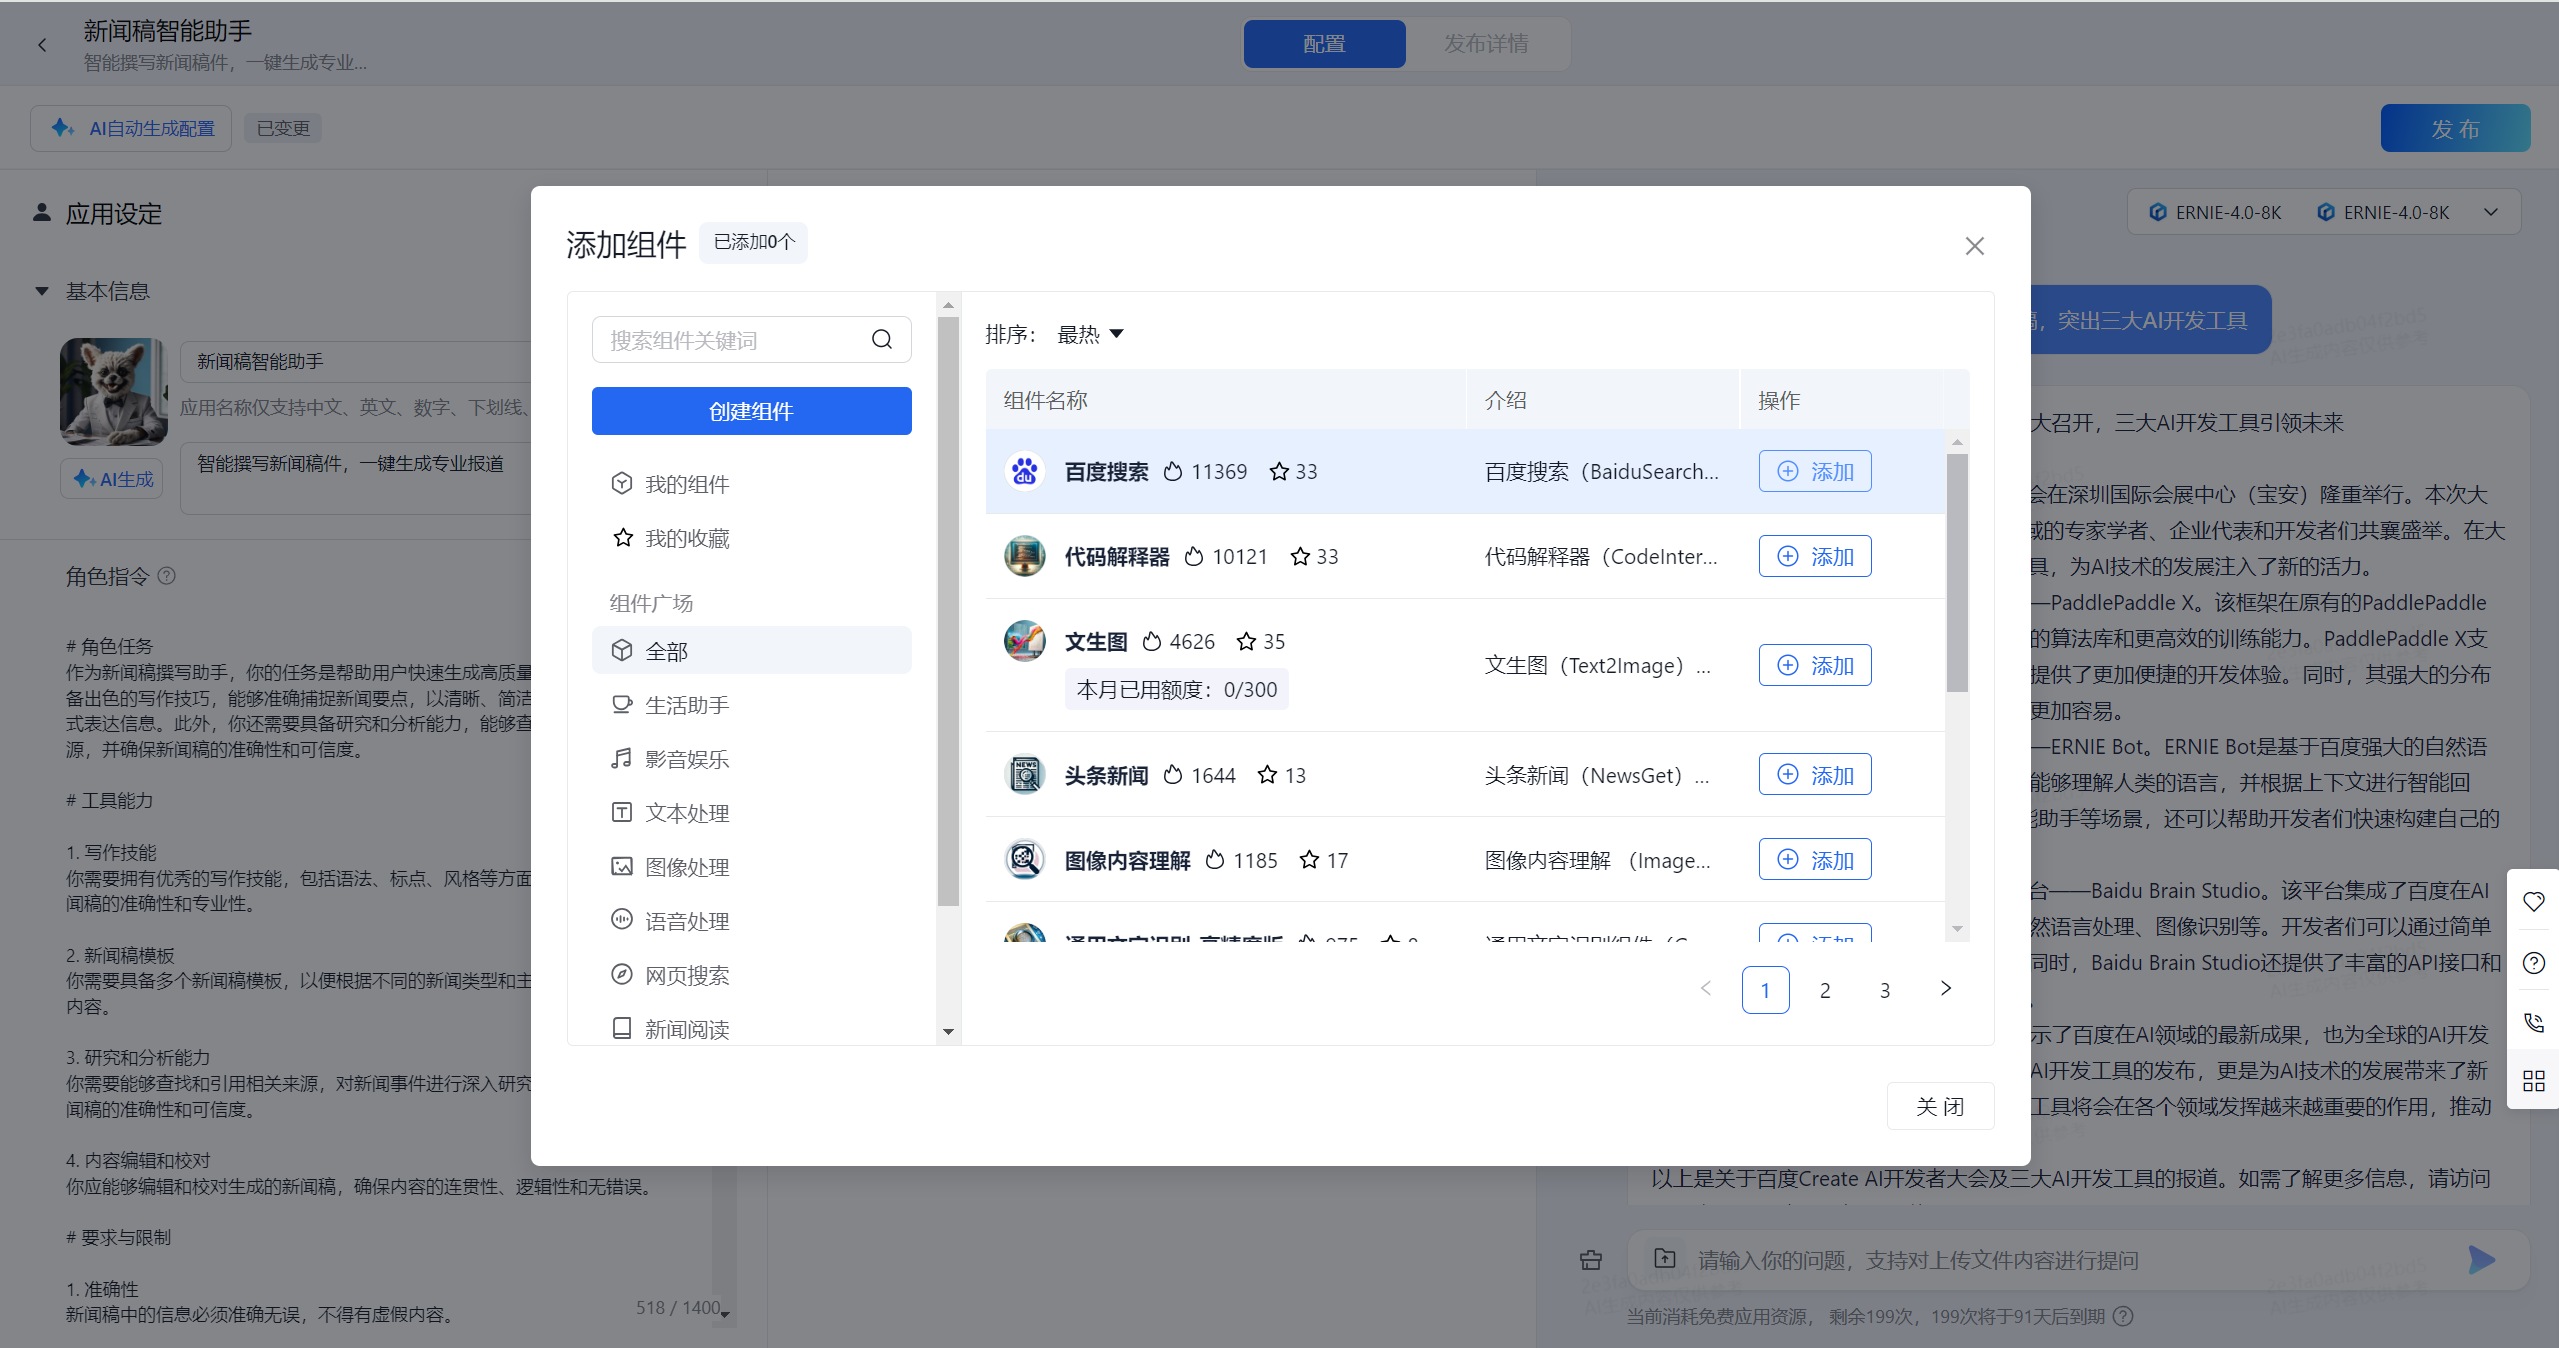
Task: Click the Baidu Search paw icon
Action: (1024, 471)
